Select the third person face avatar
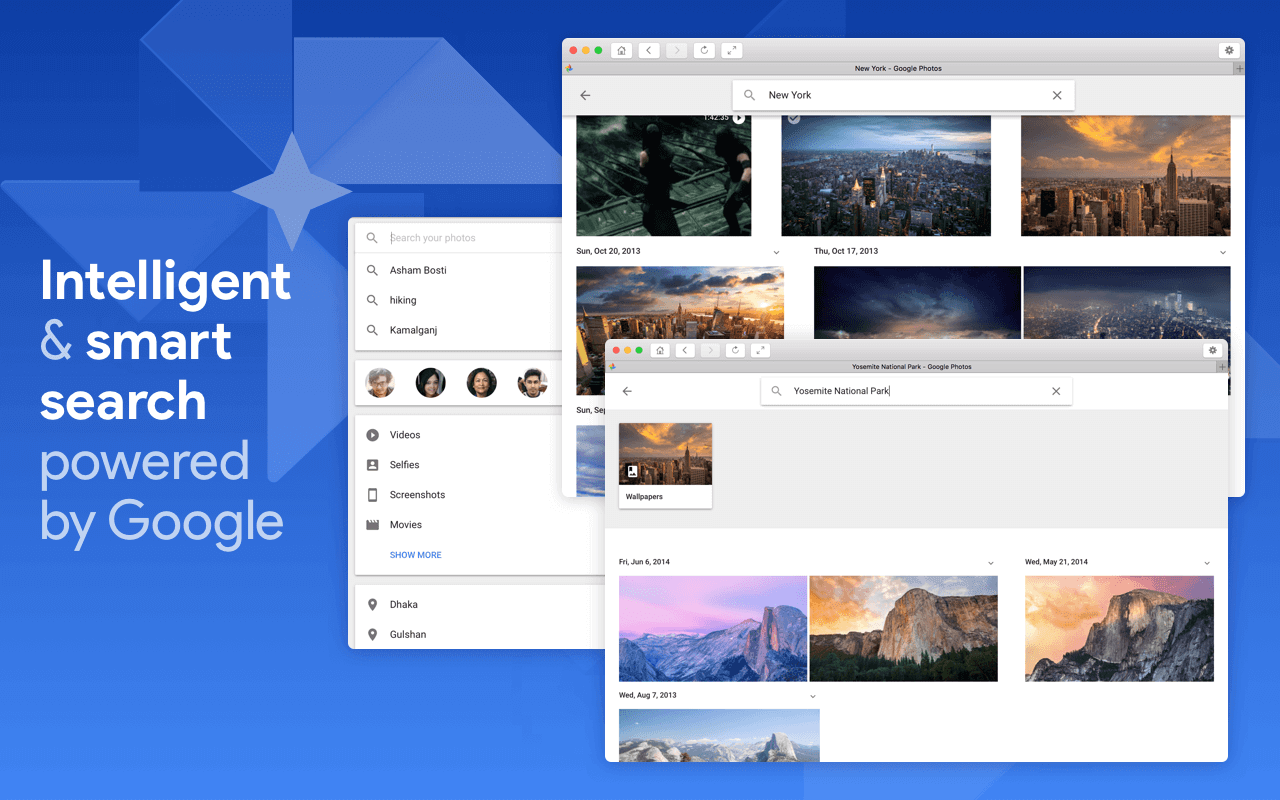Viewport: 1280px width, 800px height. [x=482, y=382]
